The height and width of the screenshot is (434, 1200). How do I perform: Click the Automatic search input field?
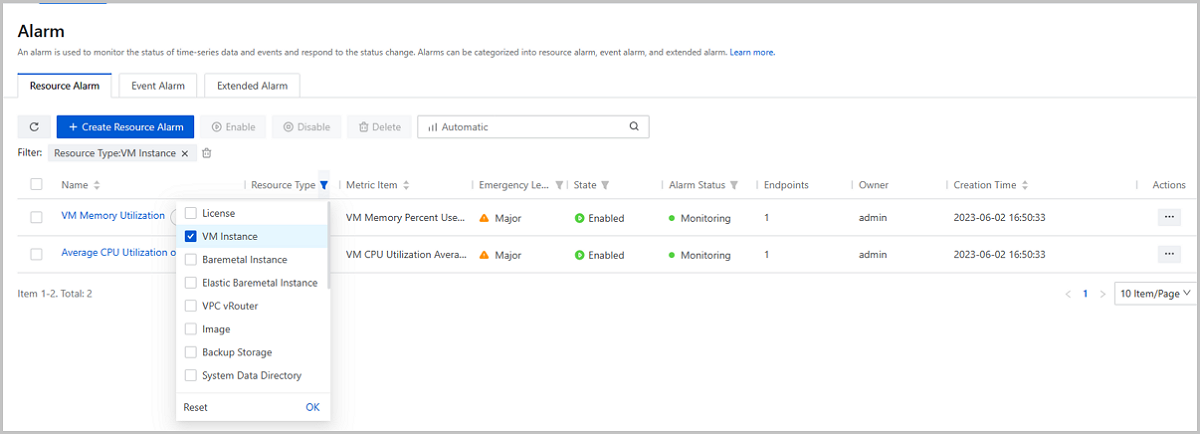pyautogui.click(x=525, y=127)
